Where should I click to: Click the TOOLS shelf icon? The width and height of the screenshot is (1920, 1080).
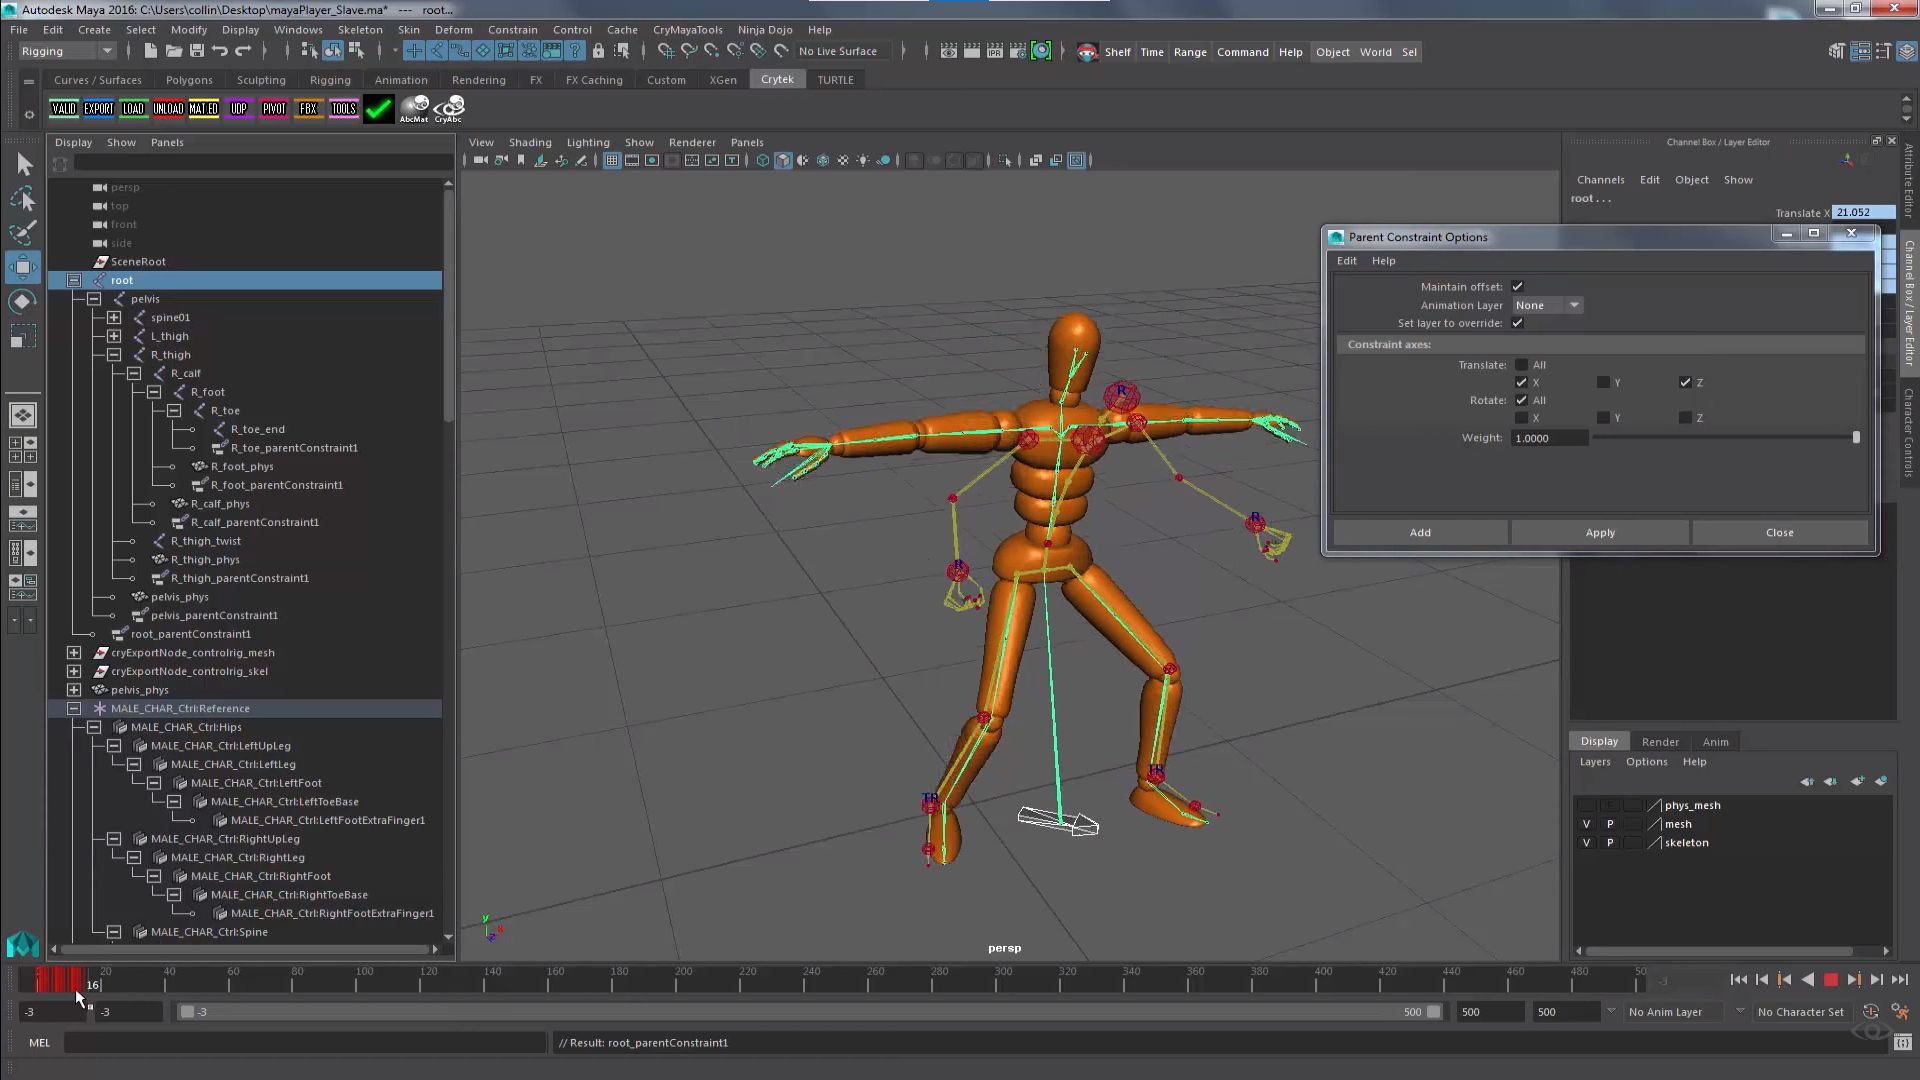pyautogui.click(x=343, y=109)
